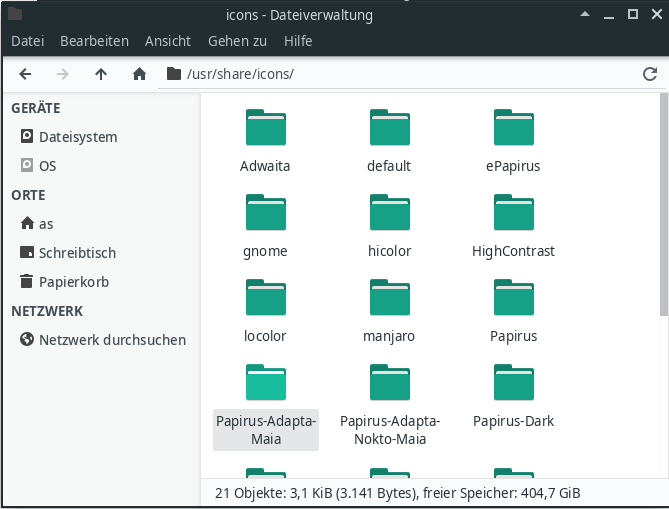Select the gnome folder icon

[x=266, y=212]
